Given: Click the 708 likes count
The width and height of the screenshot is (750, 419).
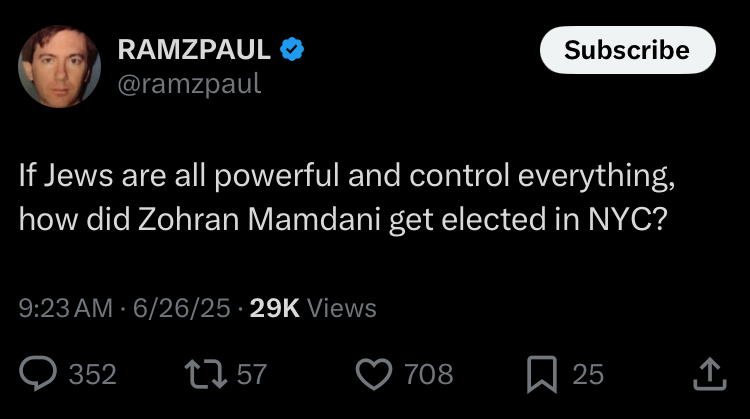Looking at the screenshot, I should point(429,374).
